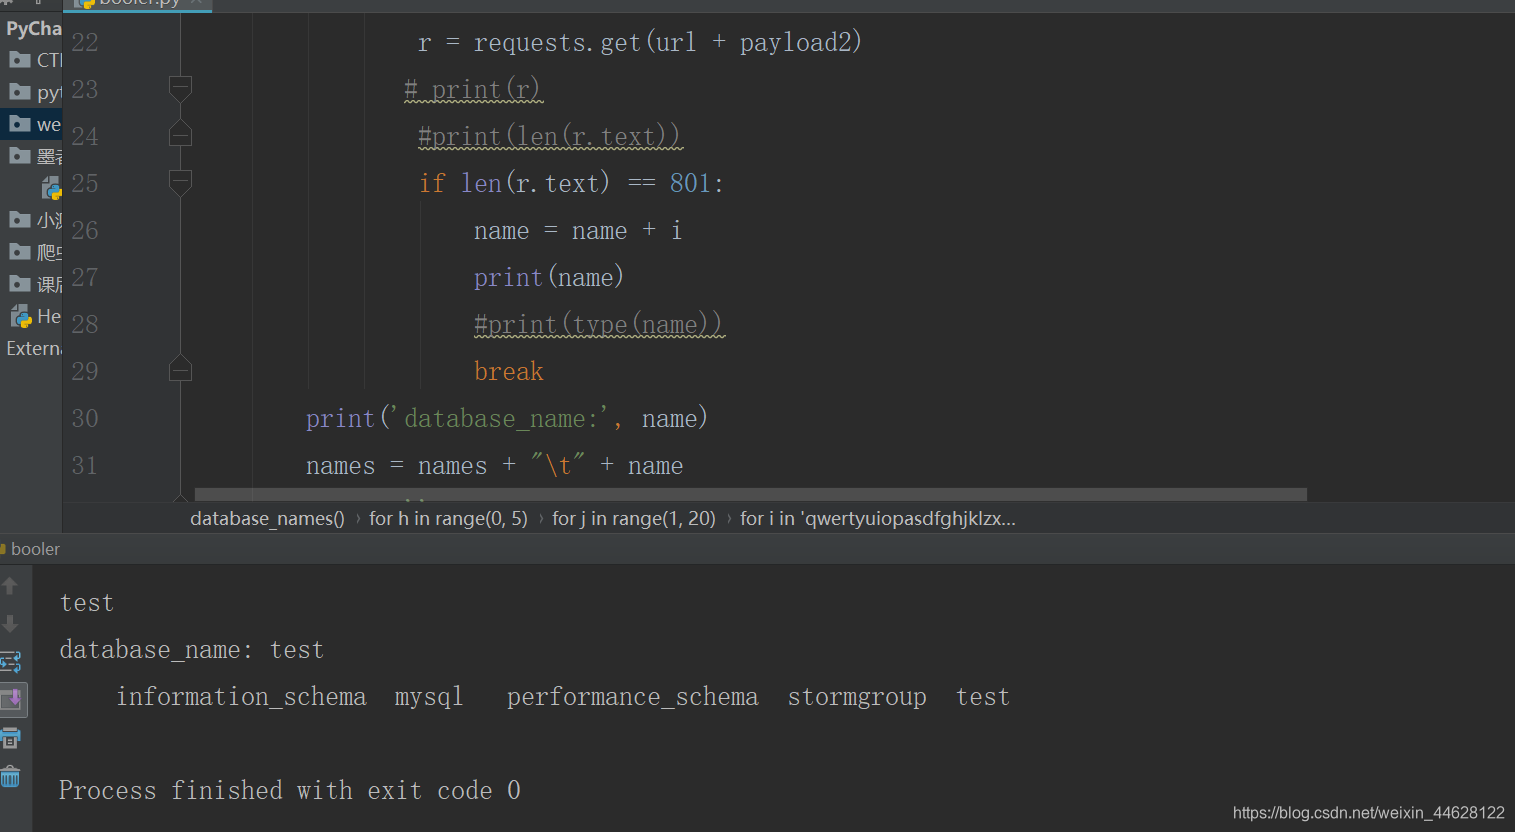Click line number 30 in the gutter

pos(85,418)
